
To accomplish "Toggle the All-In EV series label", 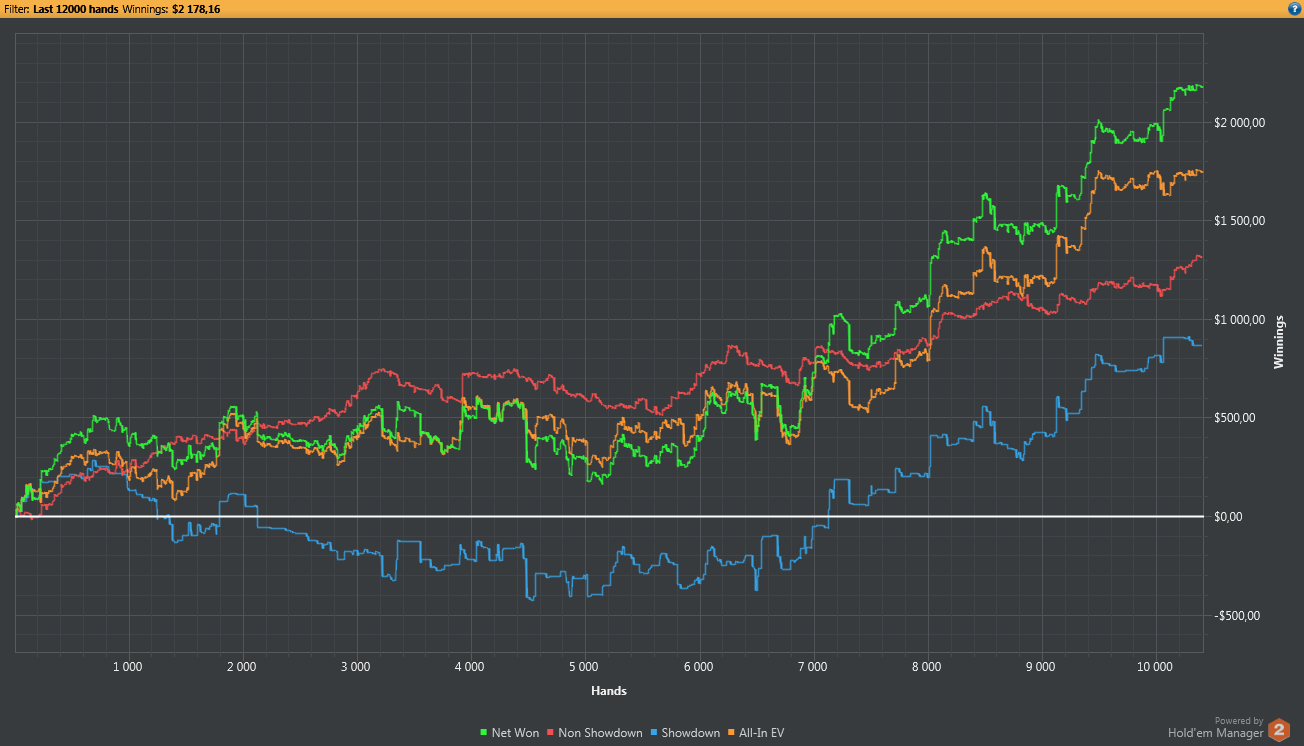I will coord(761,733).
